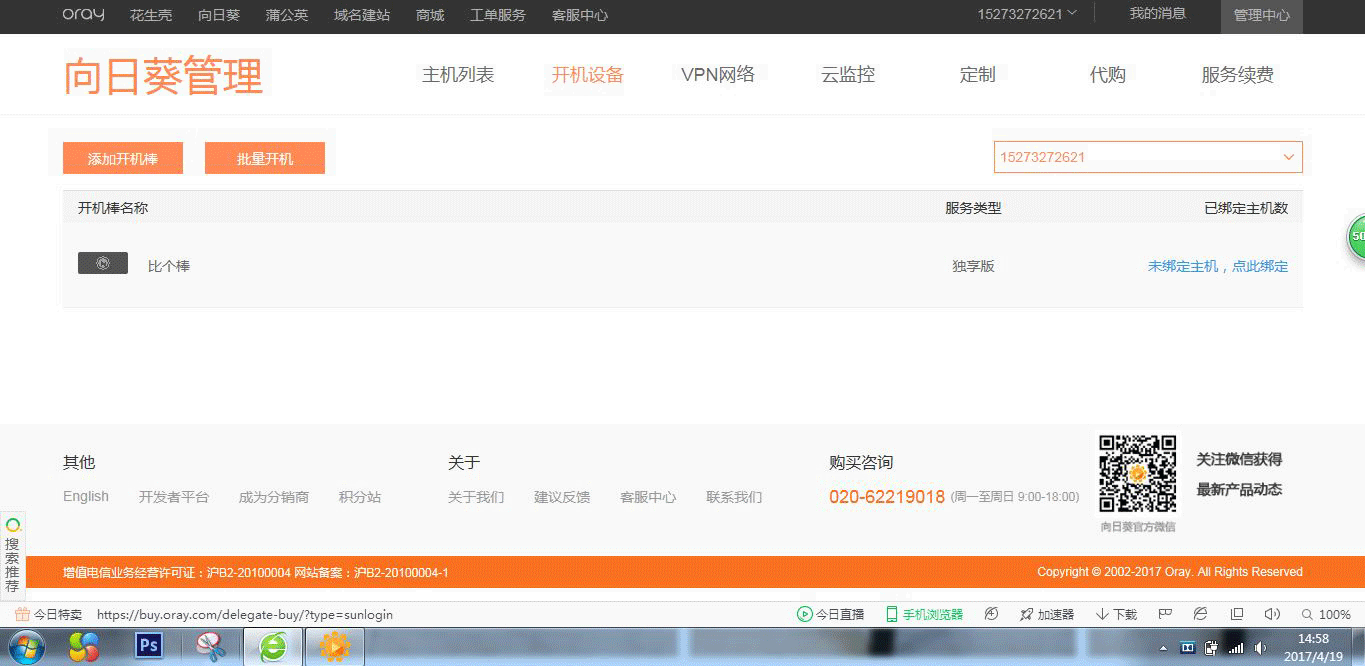The width and height of the screenshot is (1365, 666).
Task: Click the flag icon in browser status bar
Action: [x=1165, y=614]
